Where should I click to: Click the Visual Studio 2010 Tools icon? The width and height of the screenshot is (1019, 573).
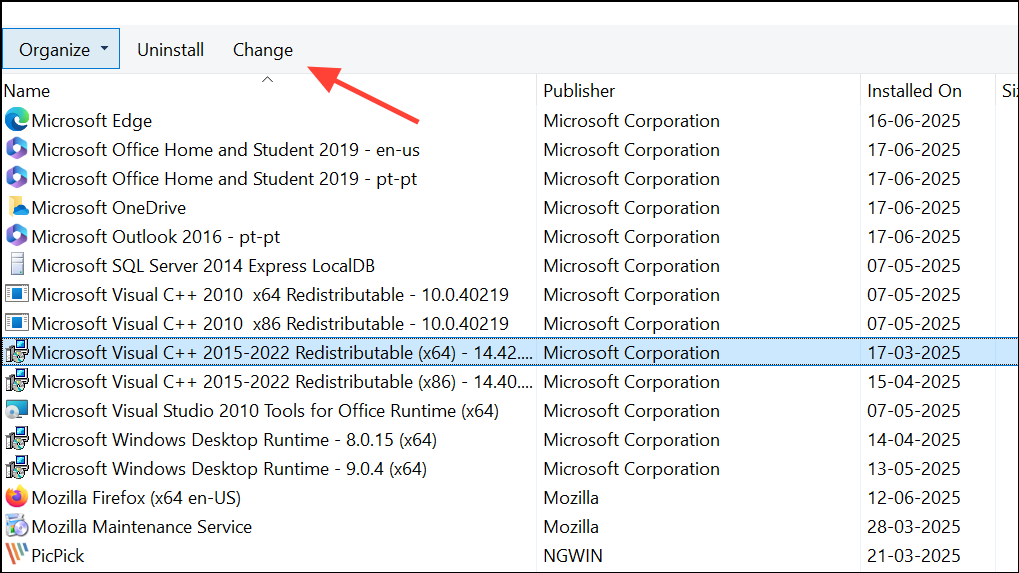pos(17,410)
